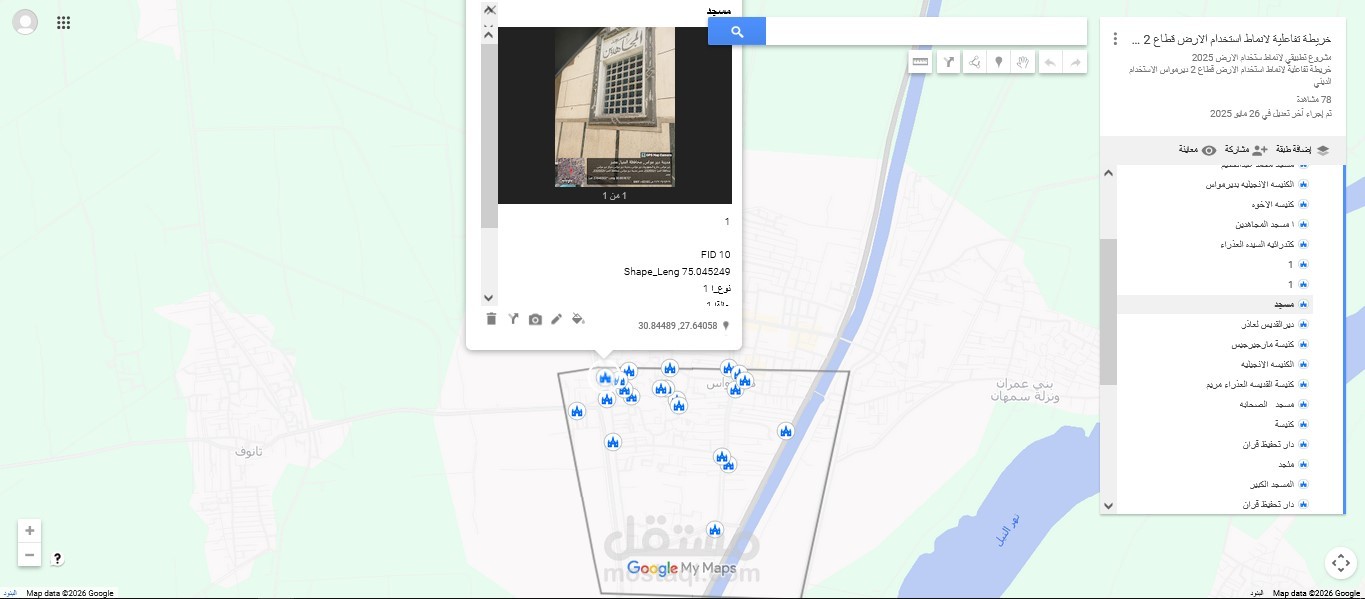1365x599 pixels.
Task: Click the redo arrow in map toolbar
Action: pos(1075,62)
